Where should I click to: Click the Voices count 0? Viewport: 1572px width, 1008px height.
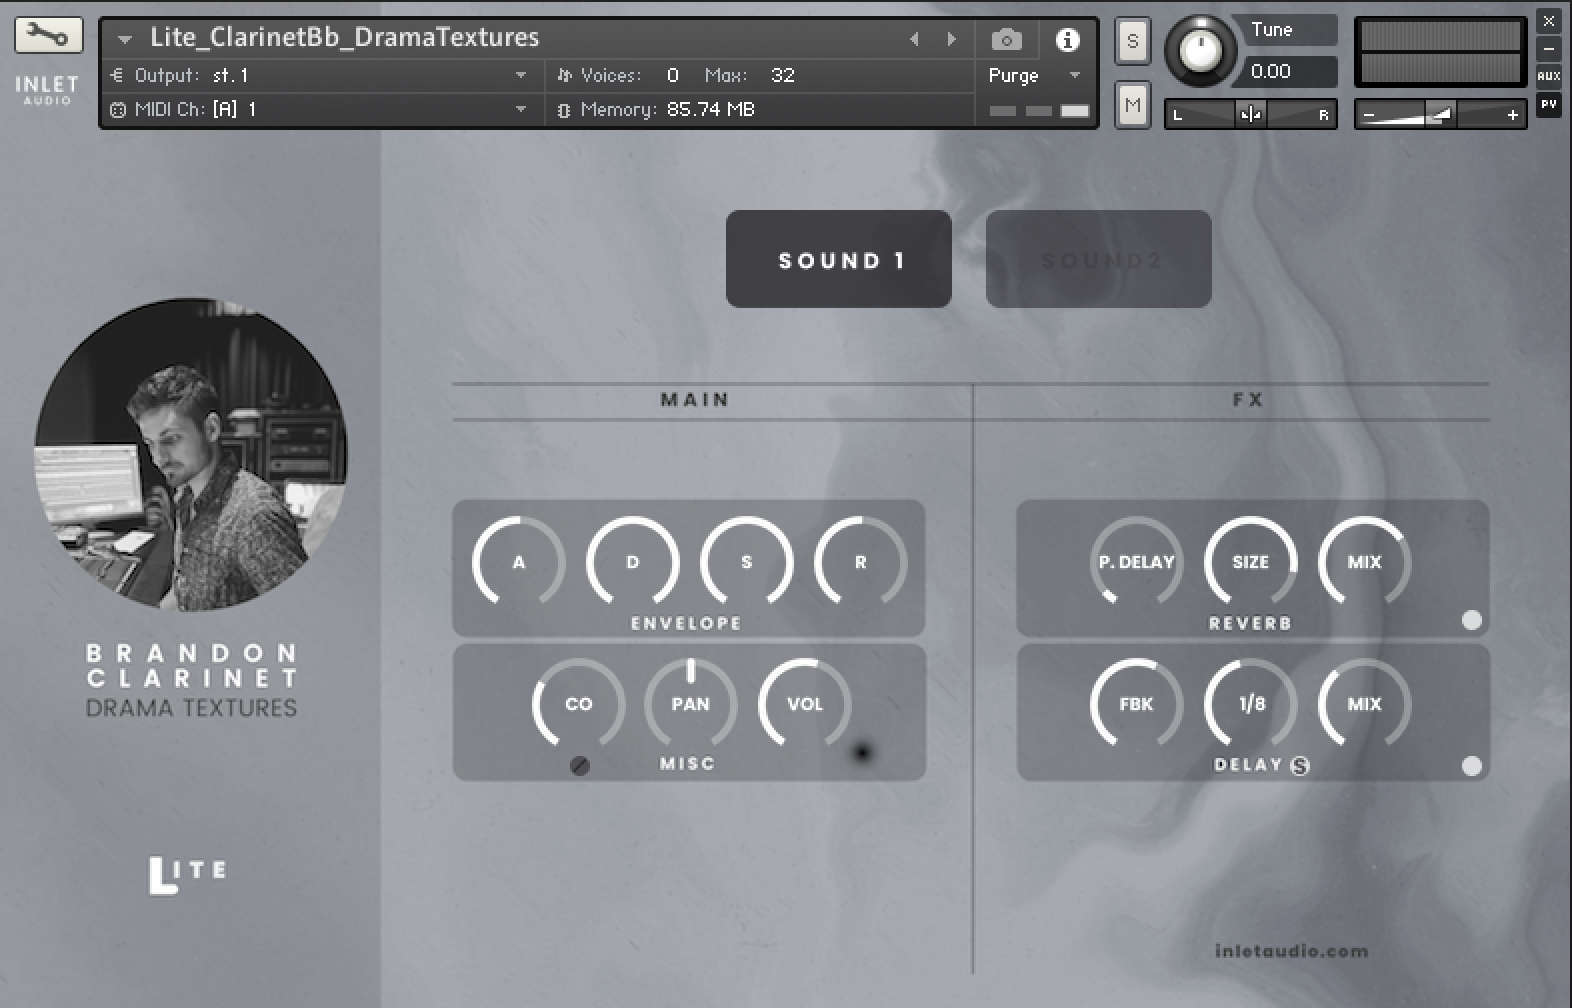(672, 75)
